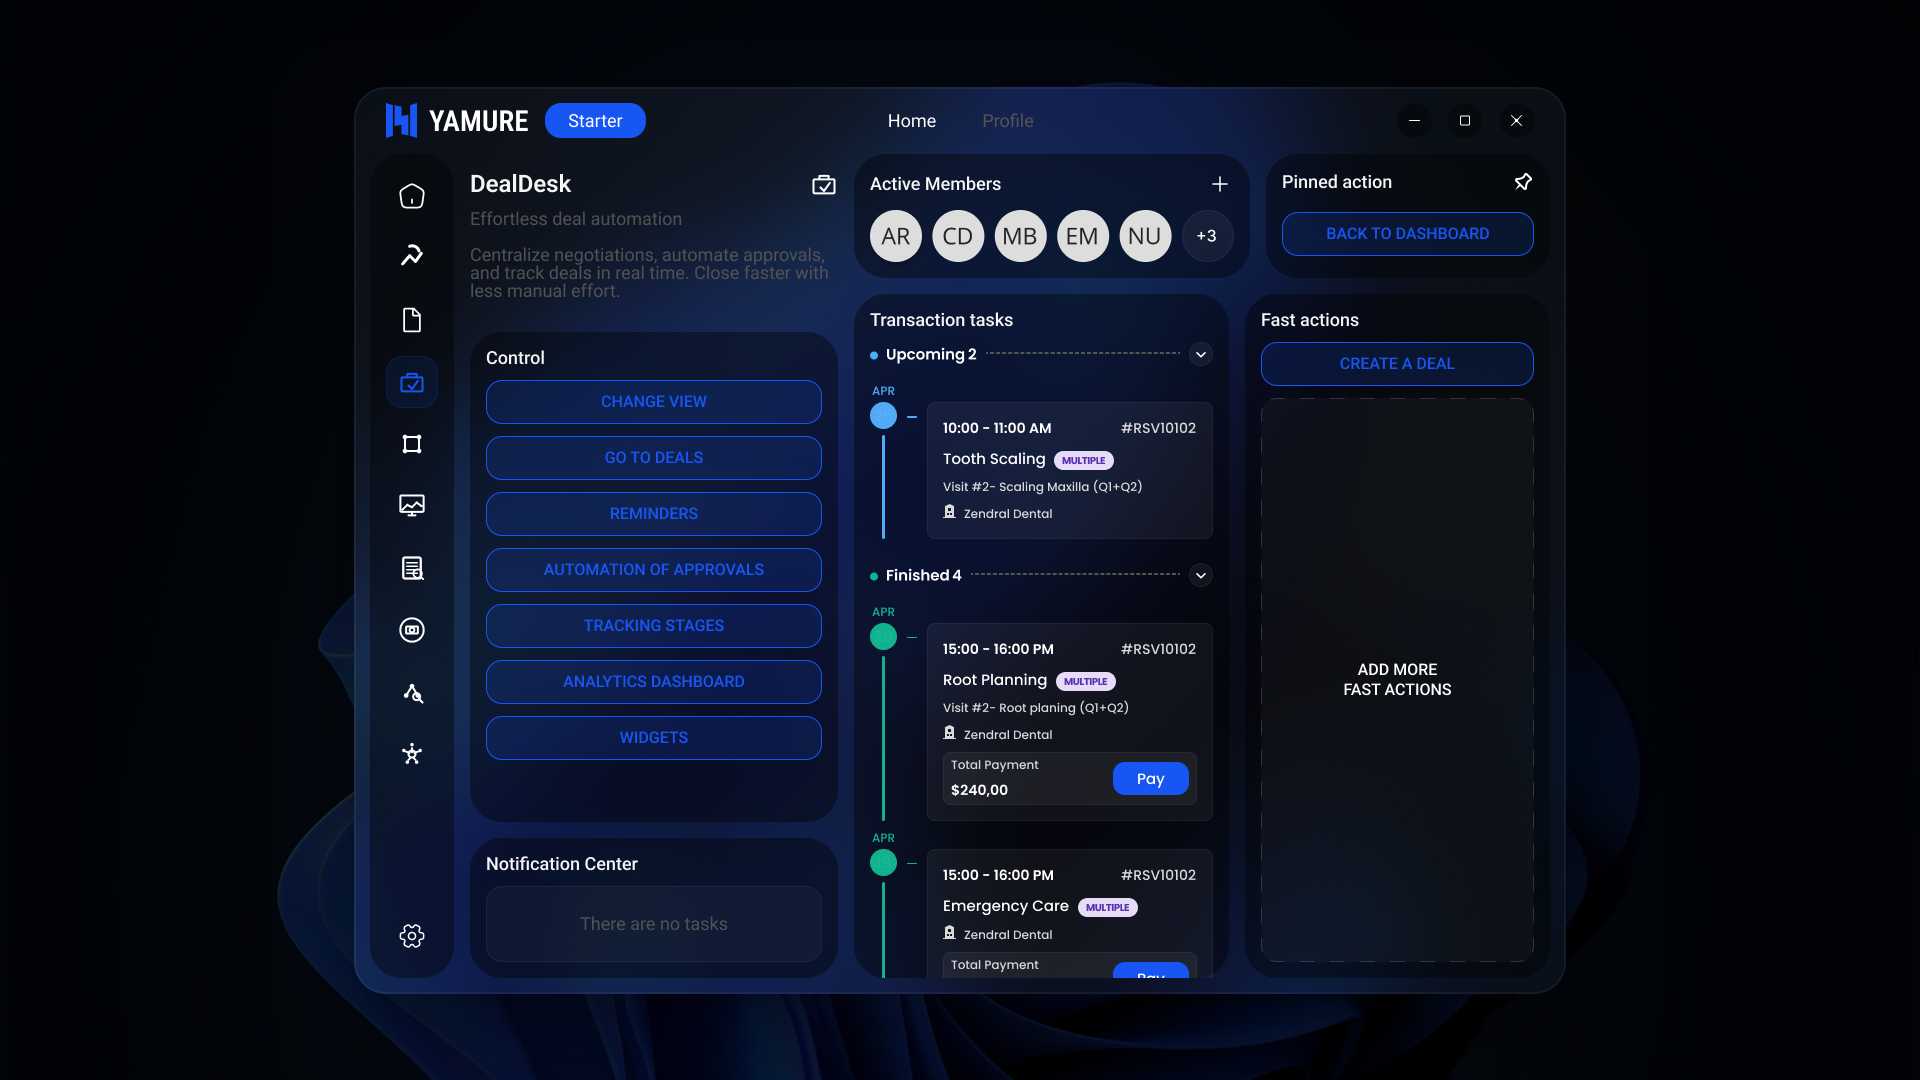Expand the +3 additional members bubble
1920x1080 pixels.
1207,236
